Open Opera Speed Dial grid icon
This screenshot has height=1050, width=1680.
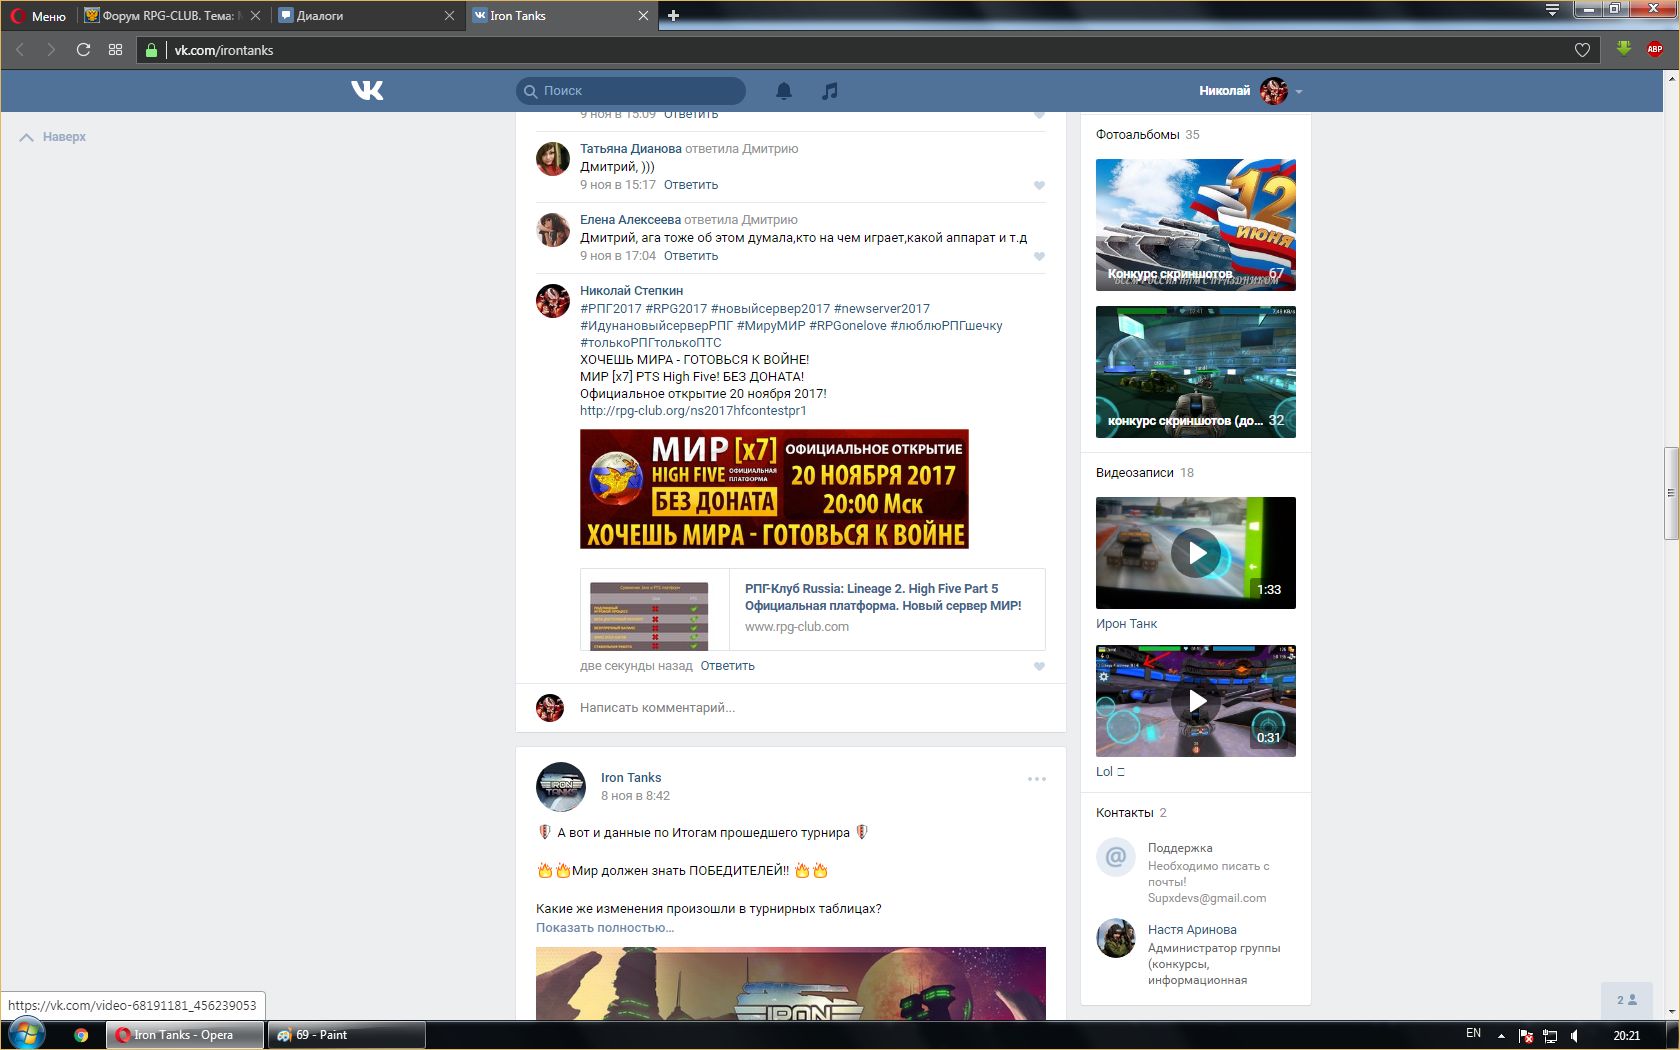click(115, 50)
